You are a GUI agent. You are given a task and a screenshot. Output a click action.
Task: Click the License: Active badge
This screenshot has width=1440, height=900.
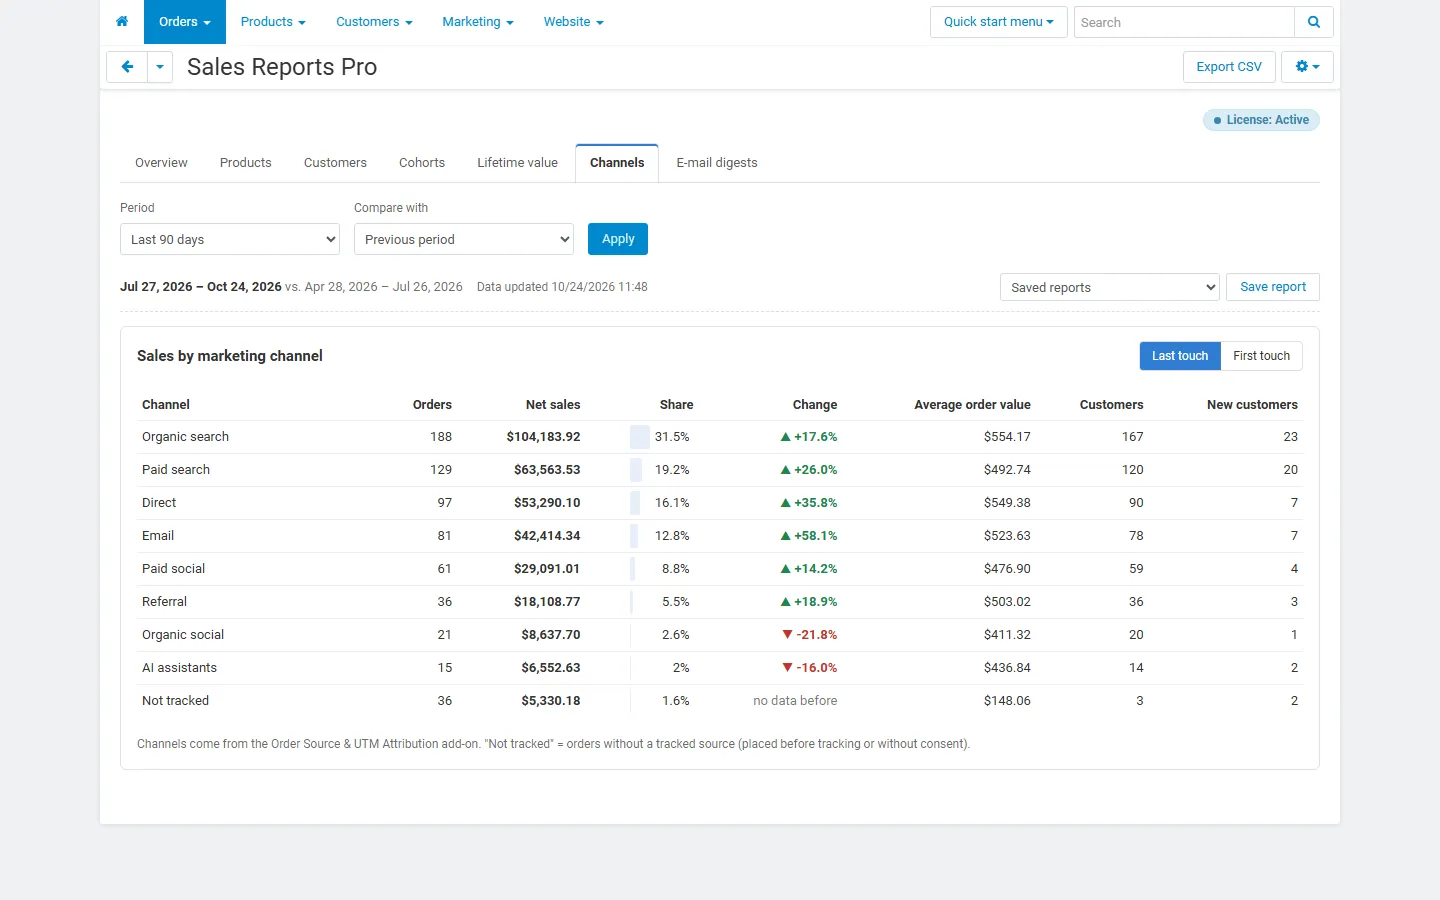(1262, 120)
